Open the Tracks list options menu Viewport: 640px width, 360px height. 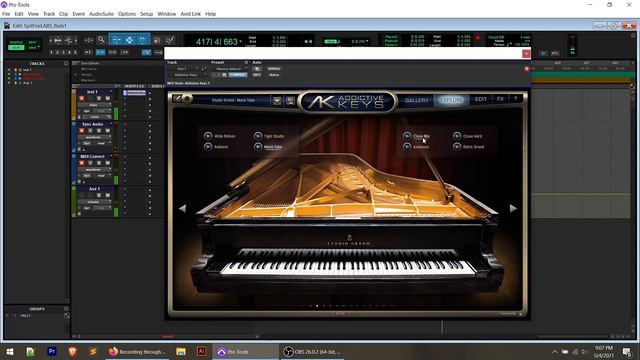point(66,64)
